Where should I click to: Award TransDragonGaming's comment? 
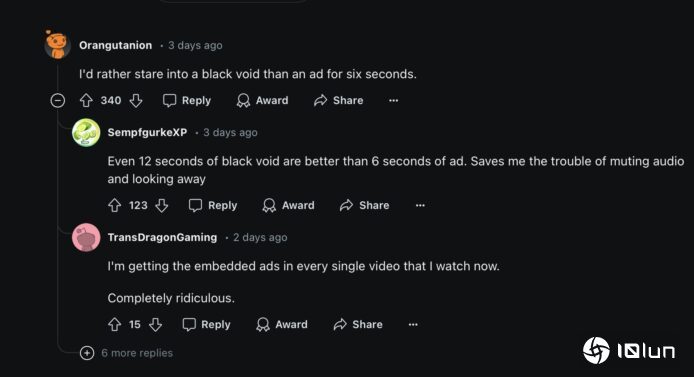281,325
